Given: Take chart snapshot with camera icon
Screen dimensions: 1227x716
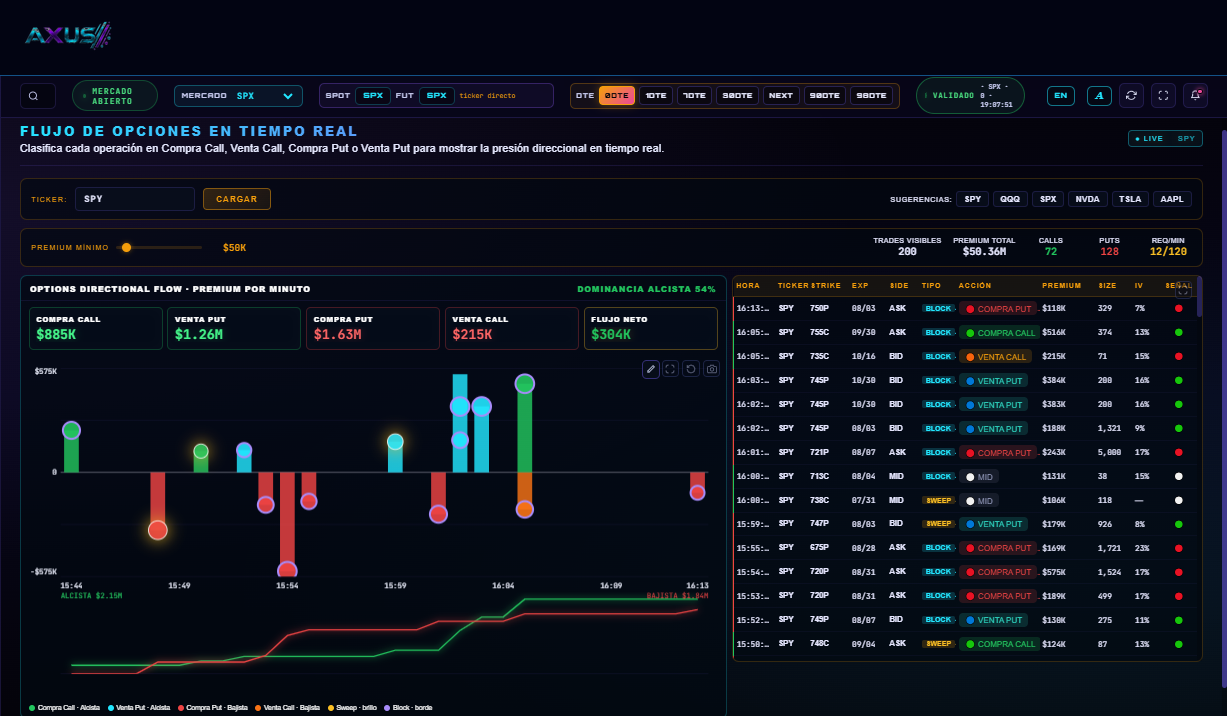Looking at the screenshot, I should [x=712, y=369].
